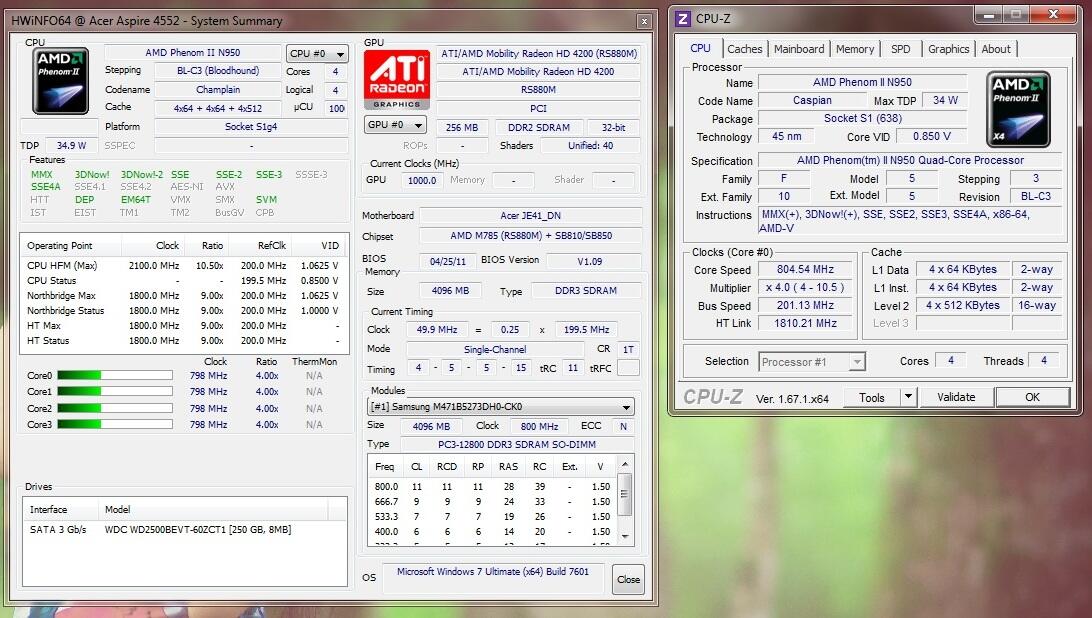This screenshot has height=618, width=1092.
Task: Click the Stepping BL-C3 (Bloodhound) field
Action: (218, 71)
